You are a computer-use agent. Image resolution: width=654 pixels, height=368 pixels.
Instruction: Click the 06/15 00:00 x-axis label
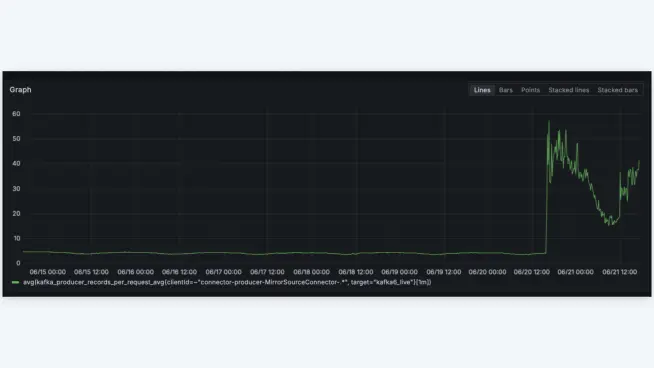(48, 272)
